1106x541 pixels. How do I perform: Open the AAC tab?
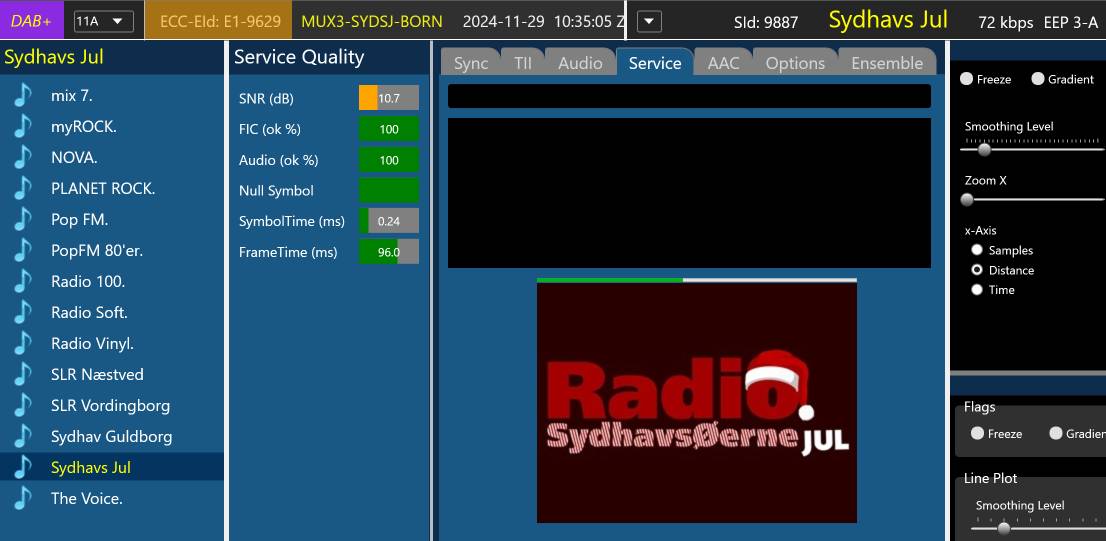click(723, 63)
